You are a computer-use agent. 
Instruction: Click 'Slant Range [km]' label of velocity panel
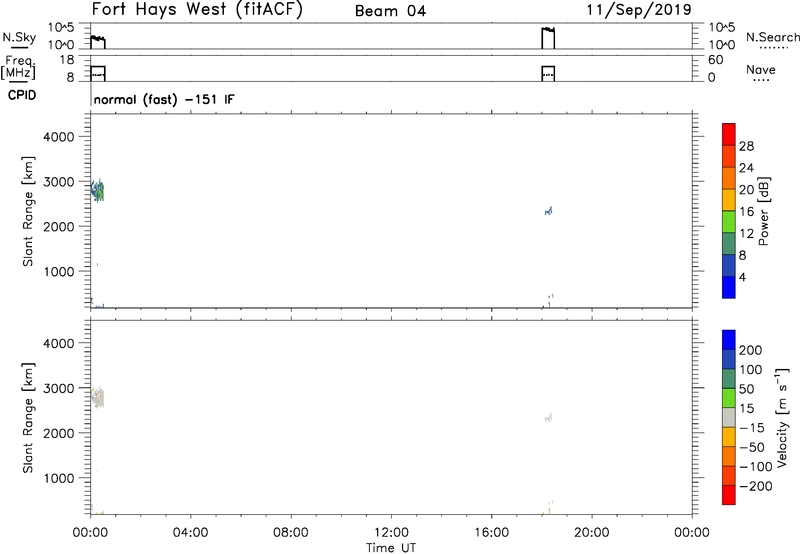click(28, 418)
